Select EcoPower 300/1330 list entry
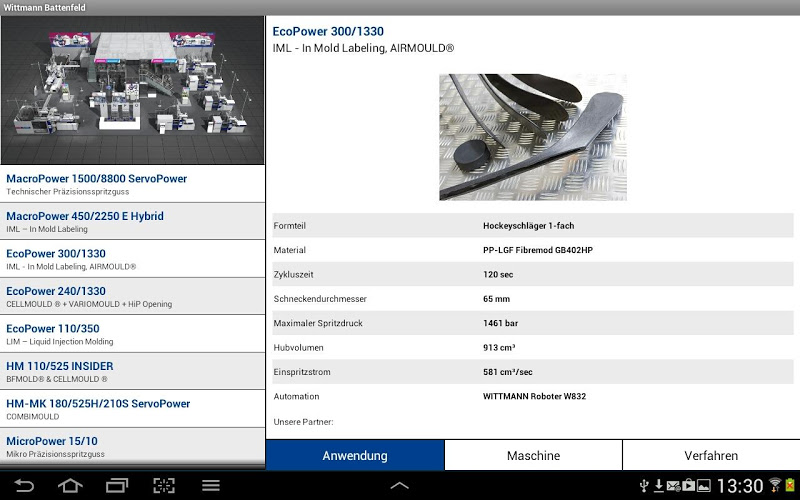This screenshot has width=800, height=500. click(x=133, y=259)
